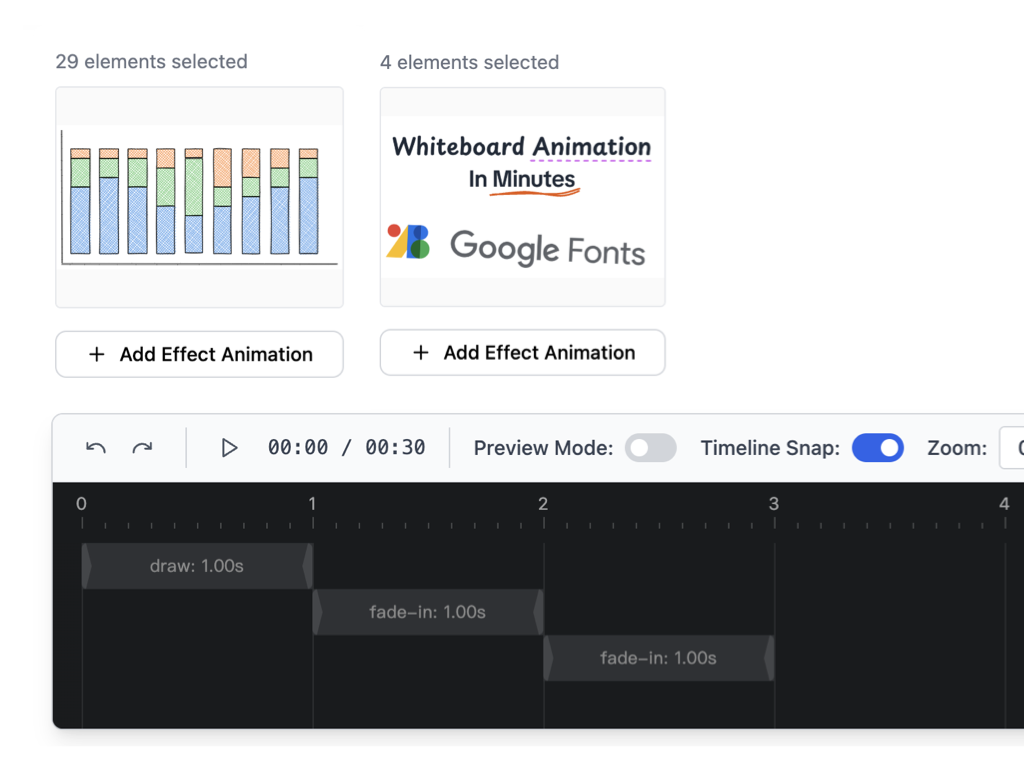Click the 2 second ruler marker
Screen dimensions: 1024x768
(x=543, y=504)
